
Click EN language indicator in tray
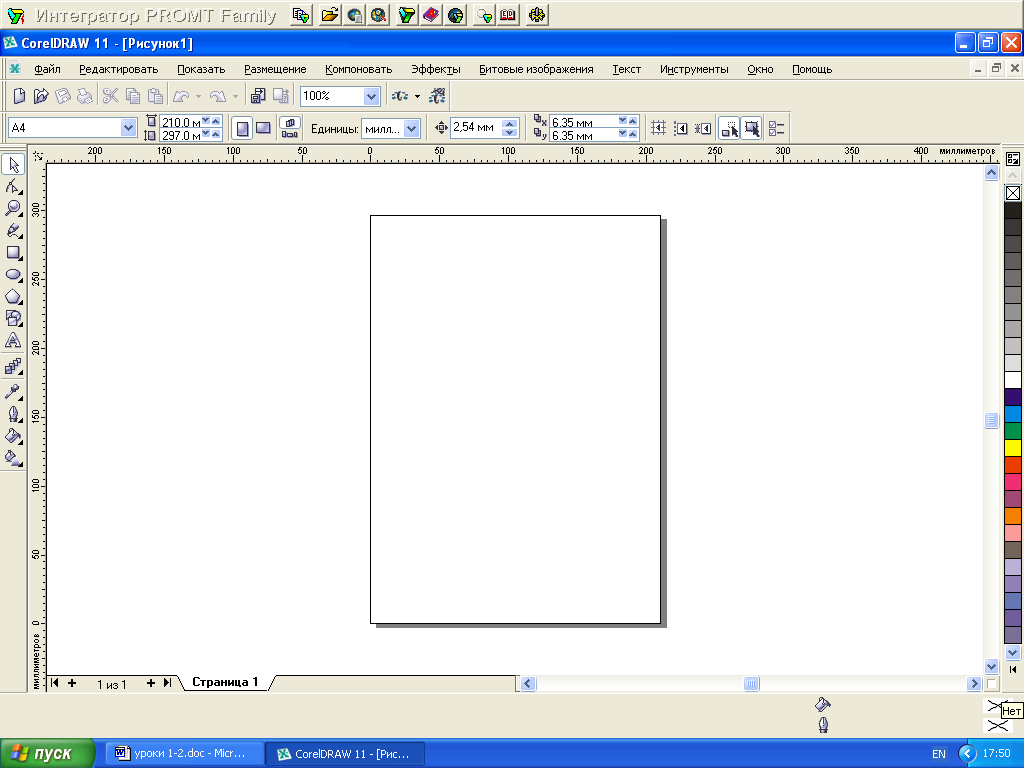pos(938,754)
